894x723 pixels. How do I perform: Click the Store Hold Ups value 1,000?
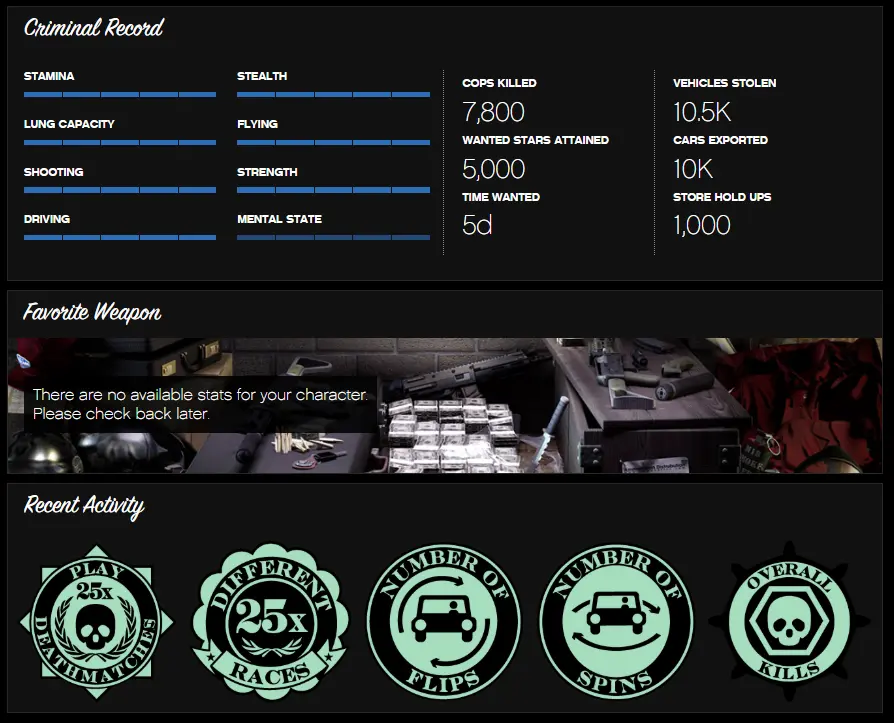(701, 225)
